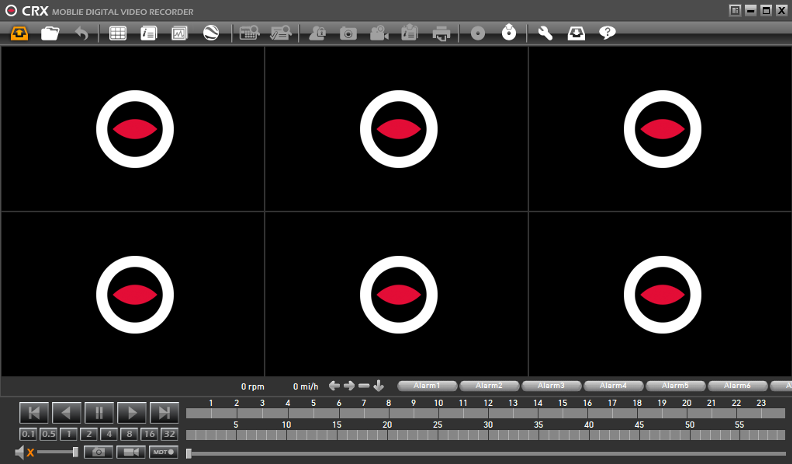Screen dimensions: 792x464
Task: Set playback speed to 1
Action: coord(69,434)
